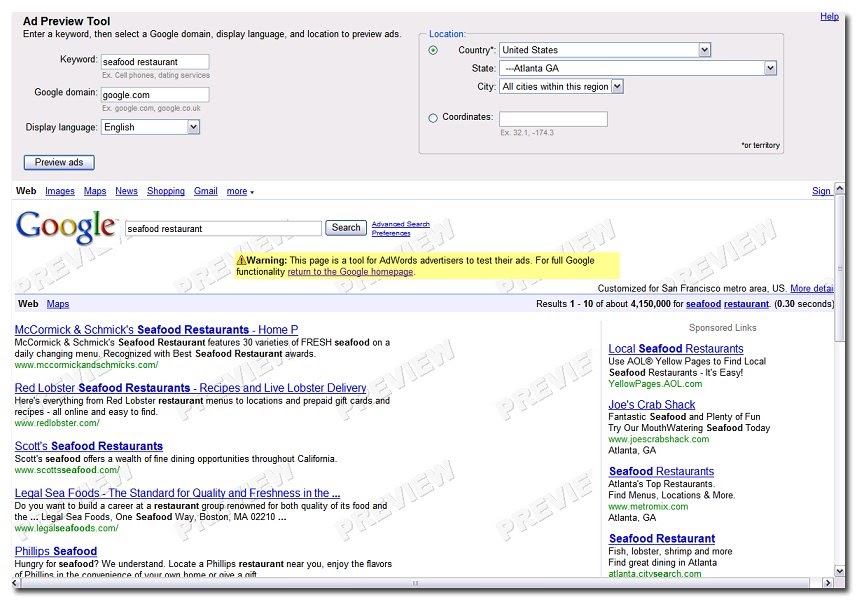The image size is (857, 600).
Task: Click the vertical scrollbar thumb
Action: click(840, 268)
